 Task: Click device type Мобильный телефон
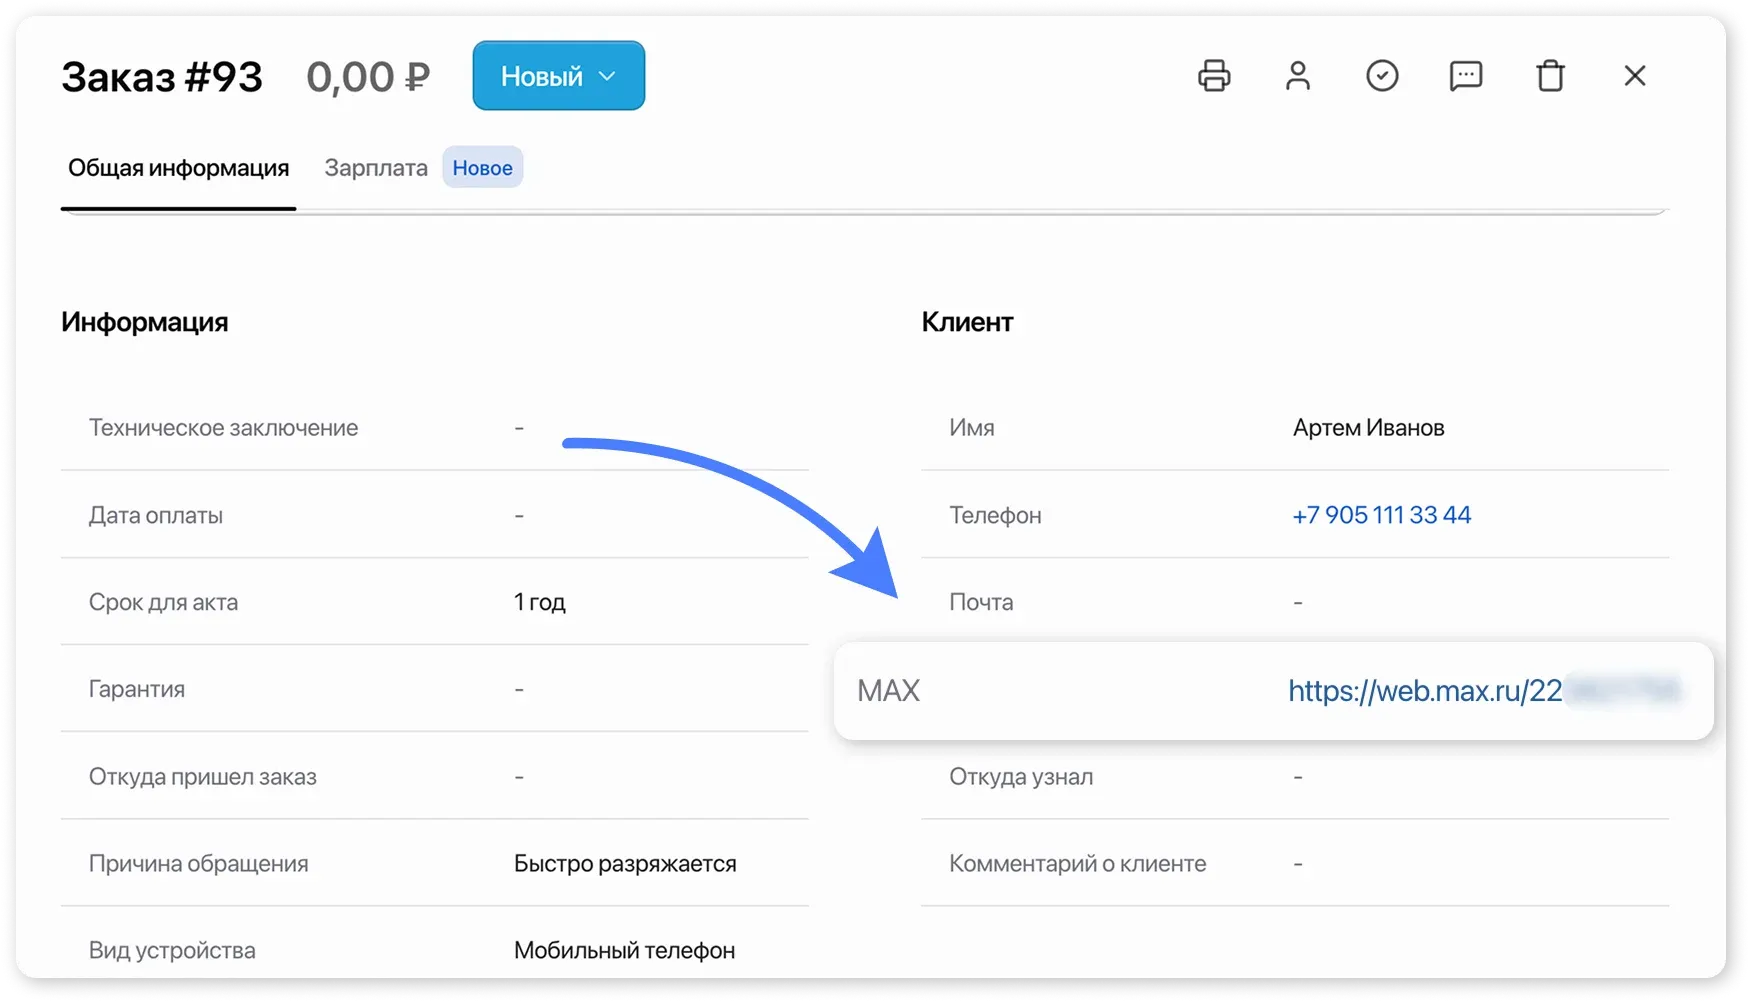[625, 949]
